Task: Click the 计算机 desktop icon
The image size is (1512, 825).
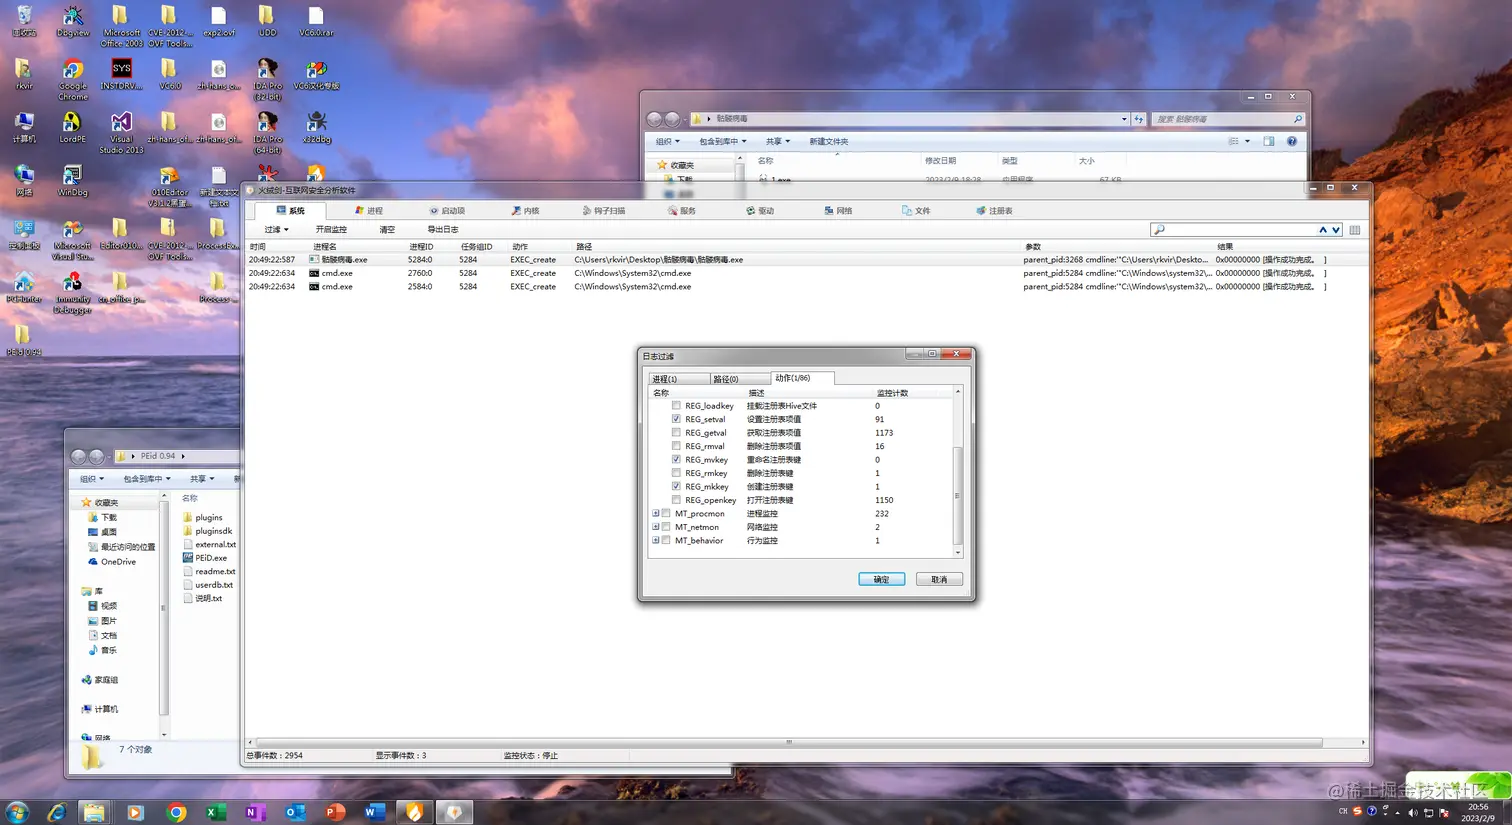Action: [x=24, y=128]
